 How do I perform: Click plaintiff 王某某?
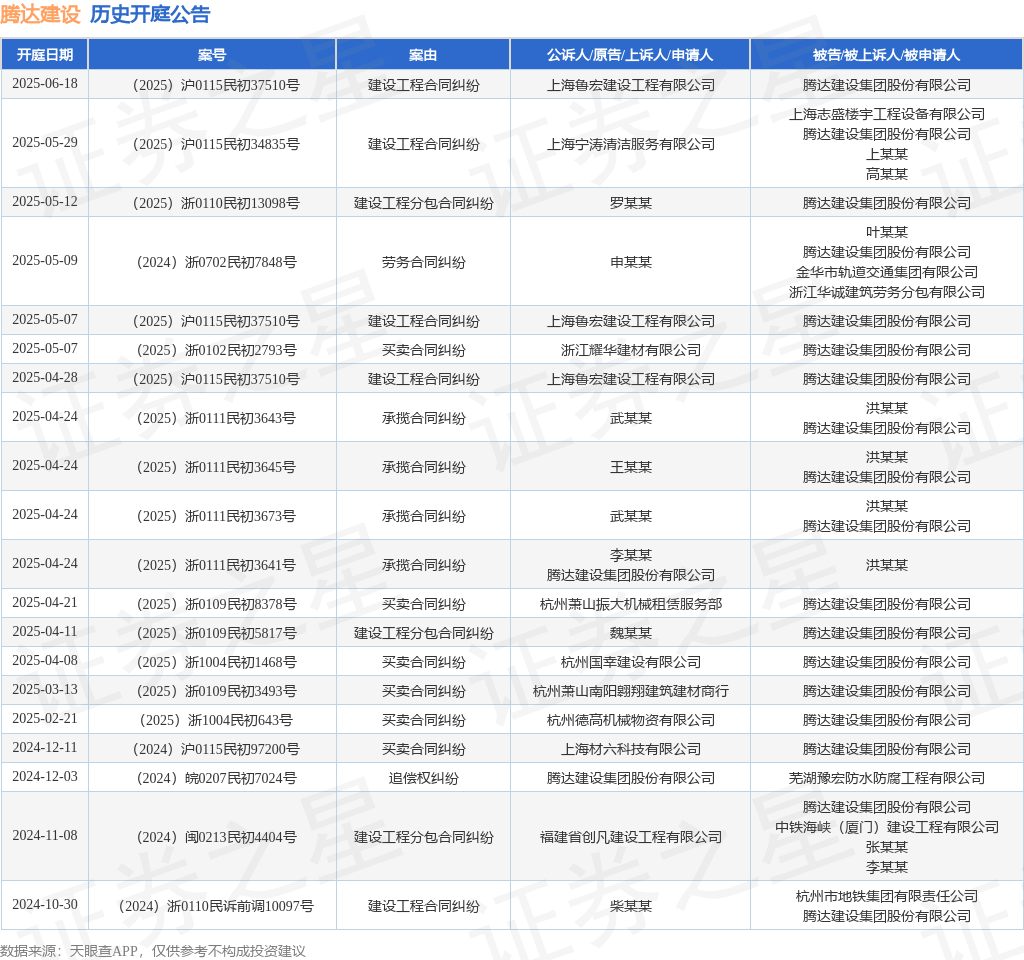point(631,467)
